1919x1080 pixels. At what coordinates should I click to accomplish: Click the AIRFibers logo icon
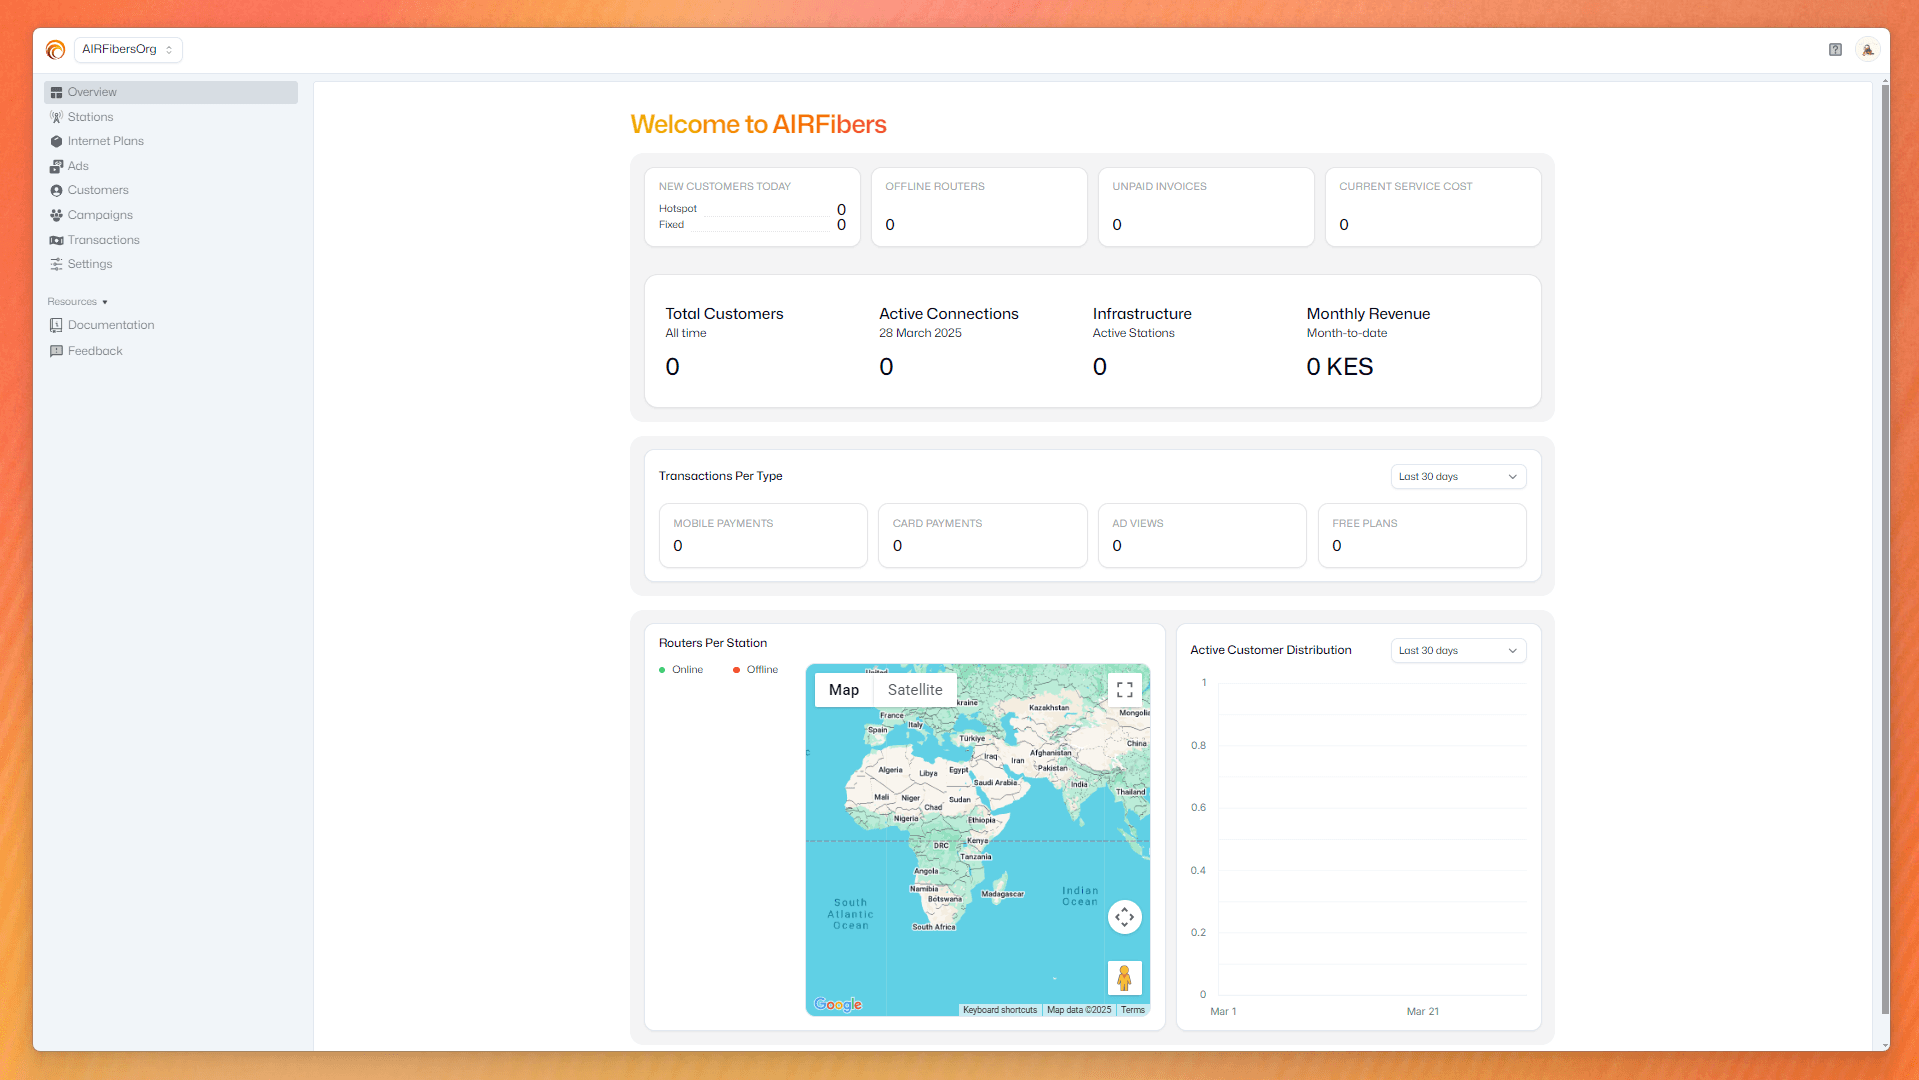click(56, 50)
